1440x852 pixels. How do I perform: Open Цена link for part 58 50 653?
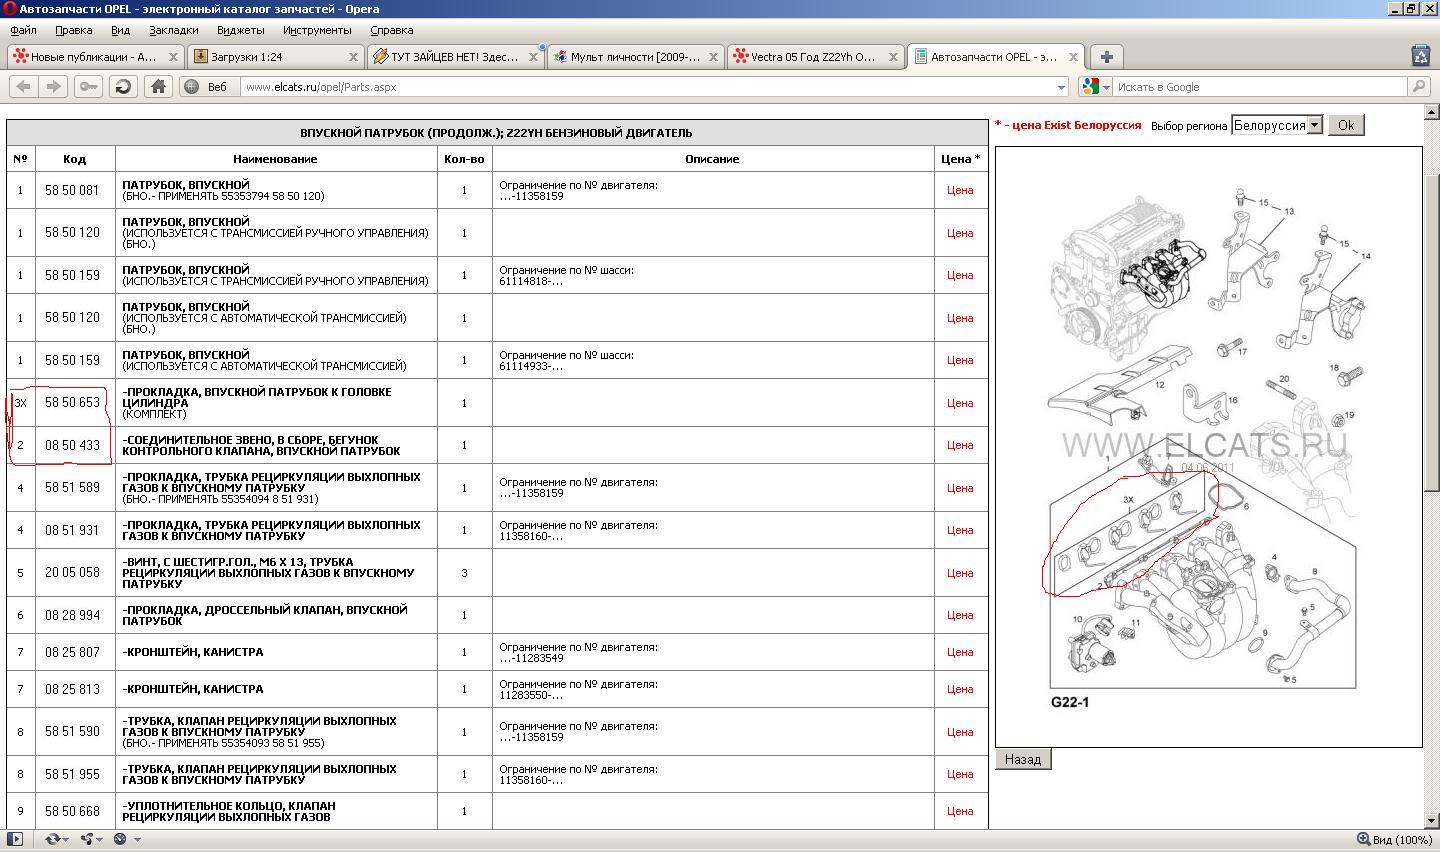[960, 403]
